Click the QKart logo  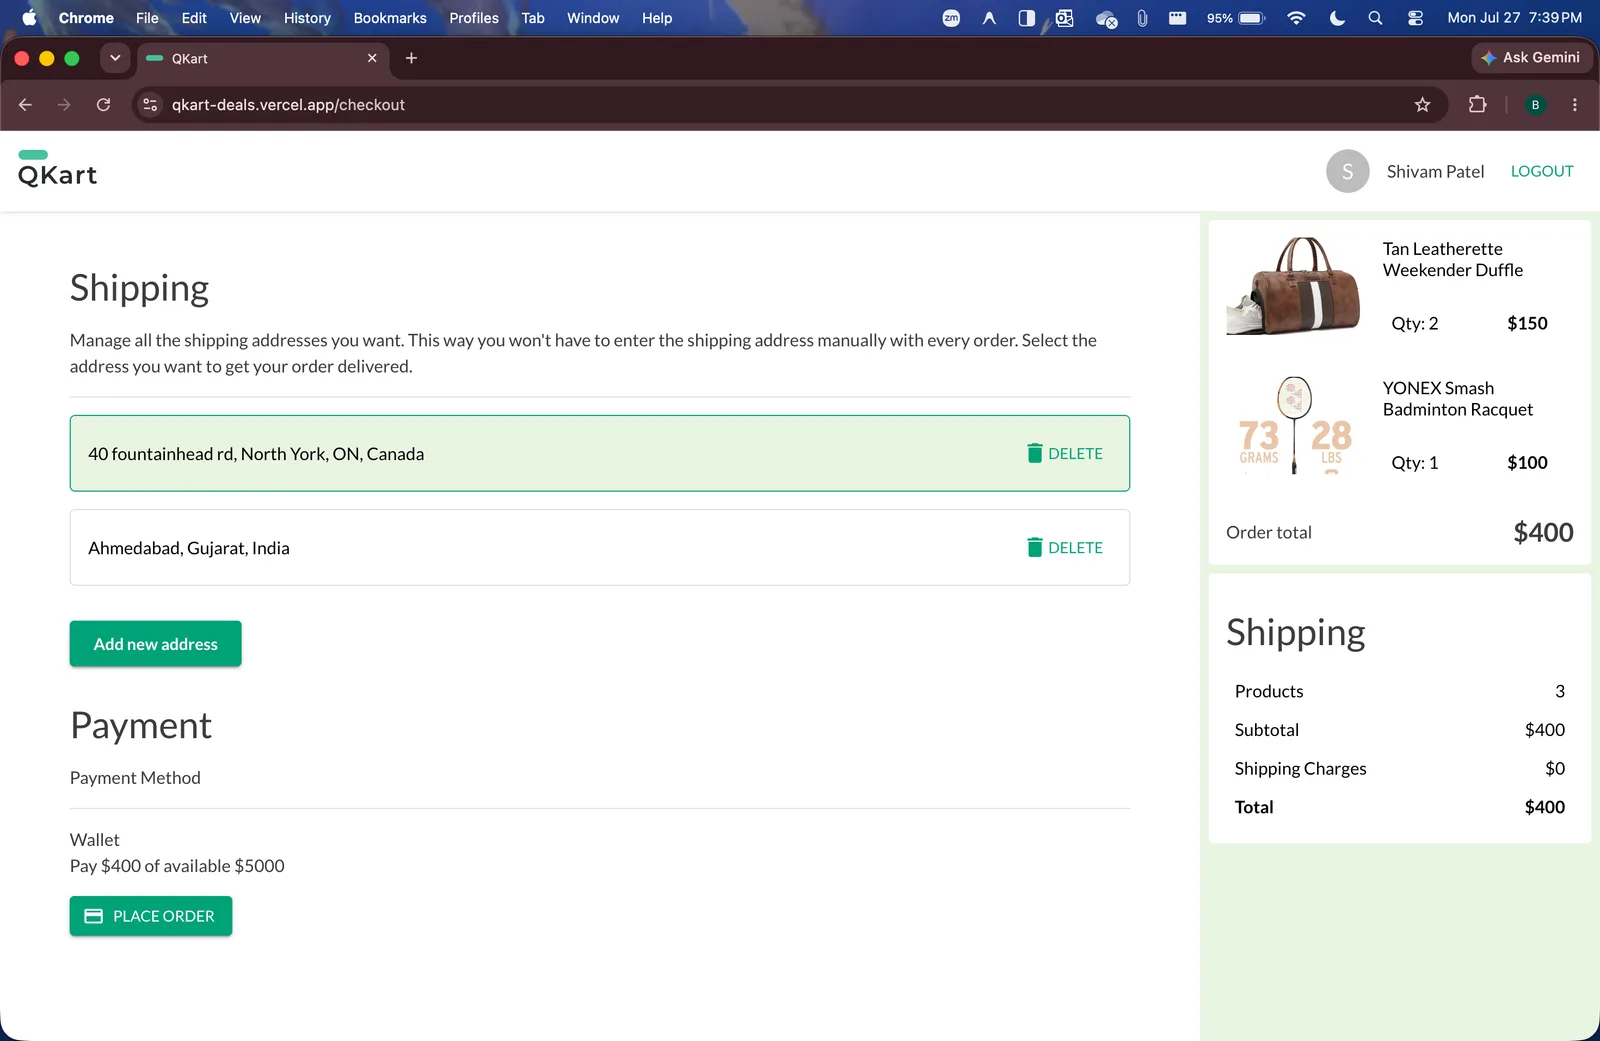(x=57, y=169)
